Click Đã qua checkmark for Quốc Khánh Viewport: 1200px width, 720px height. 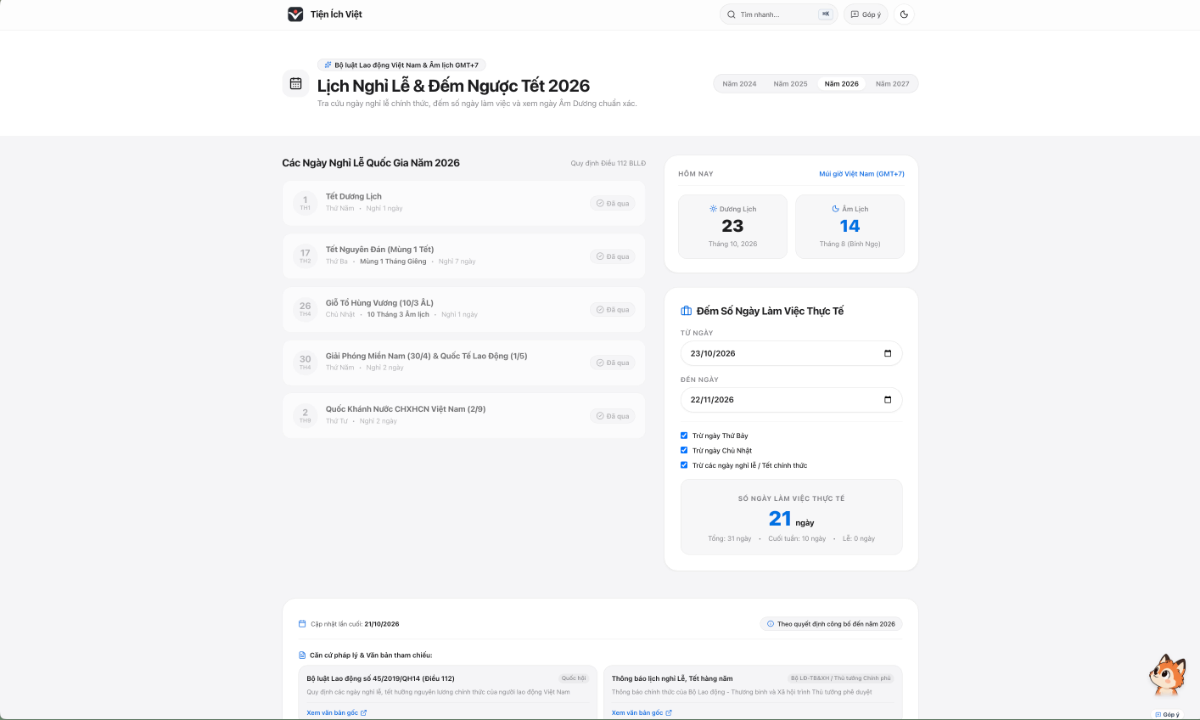tap(600, 415)
